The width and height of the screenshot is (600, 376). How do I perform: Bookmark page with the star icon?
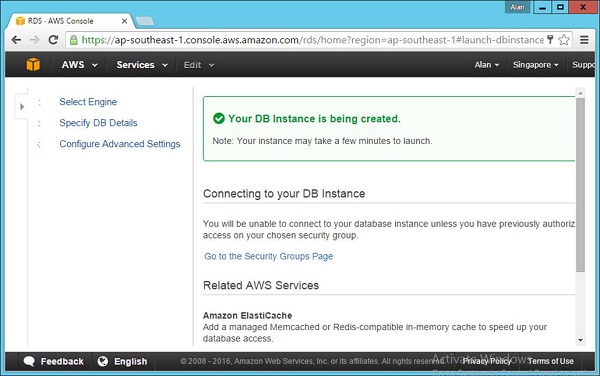pos(564,40)
